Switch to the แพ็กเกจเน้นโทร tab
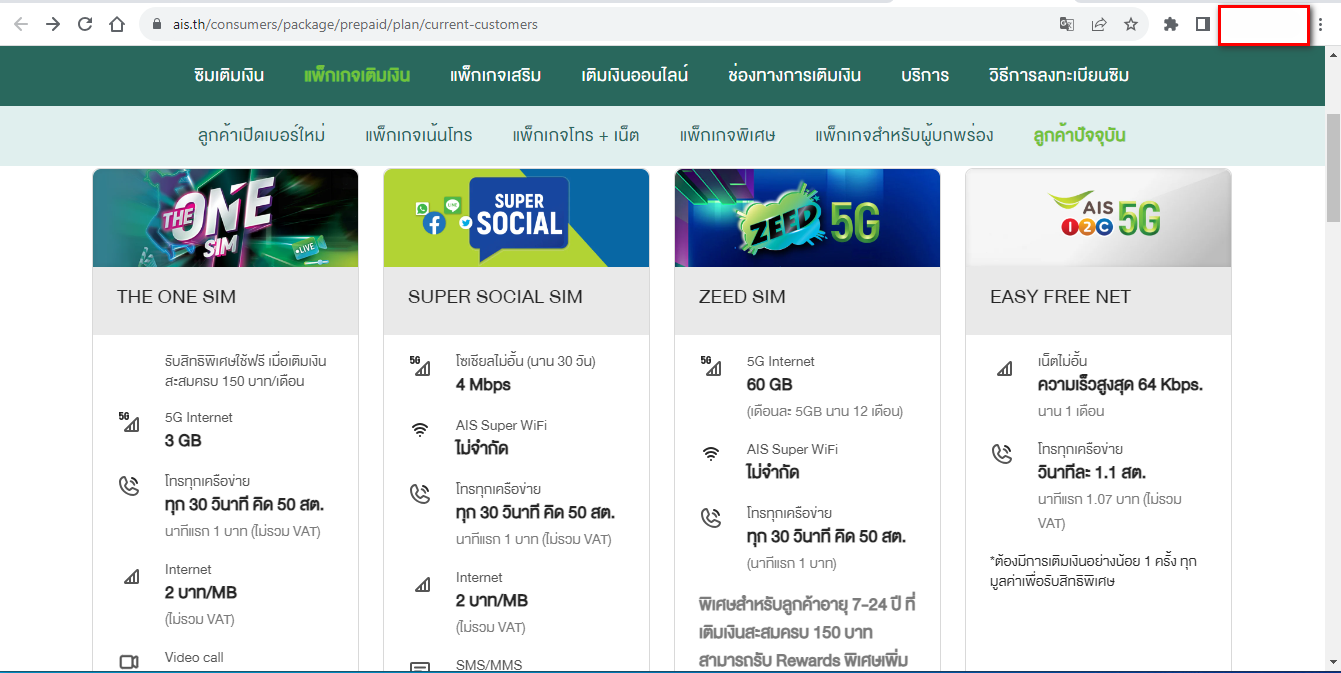This screenshot has width=1341, height=673. pos(419,135)
